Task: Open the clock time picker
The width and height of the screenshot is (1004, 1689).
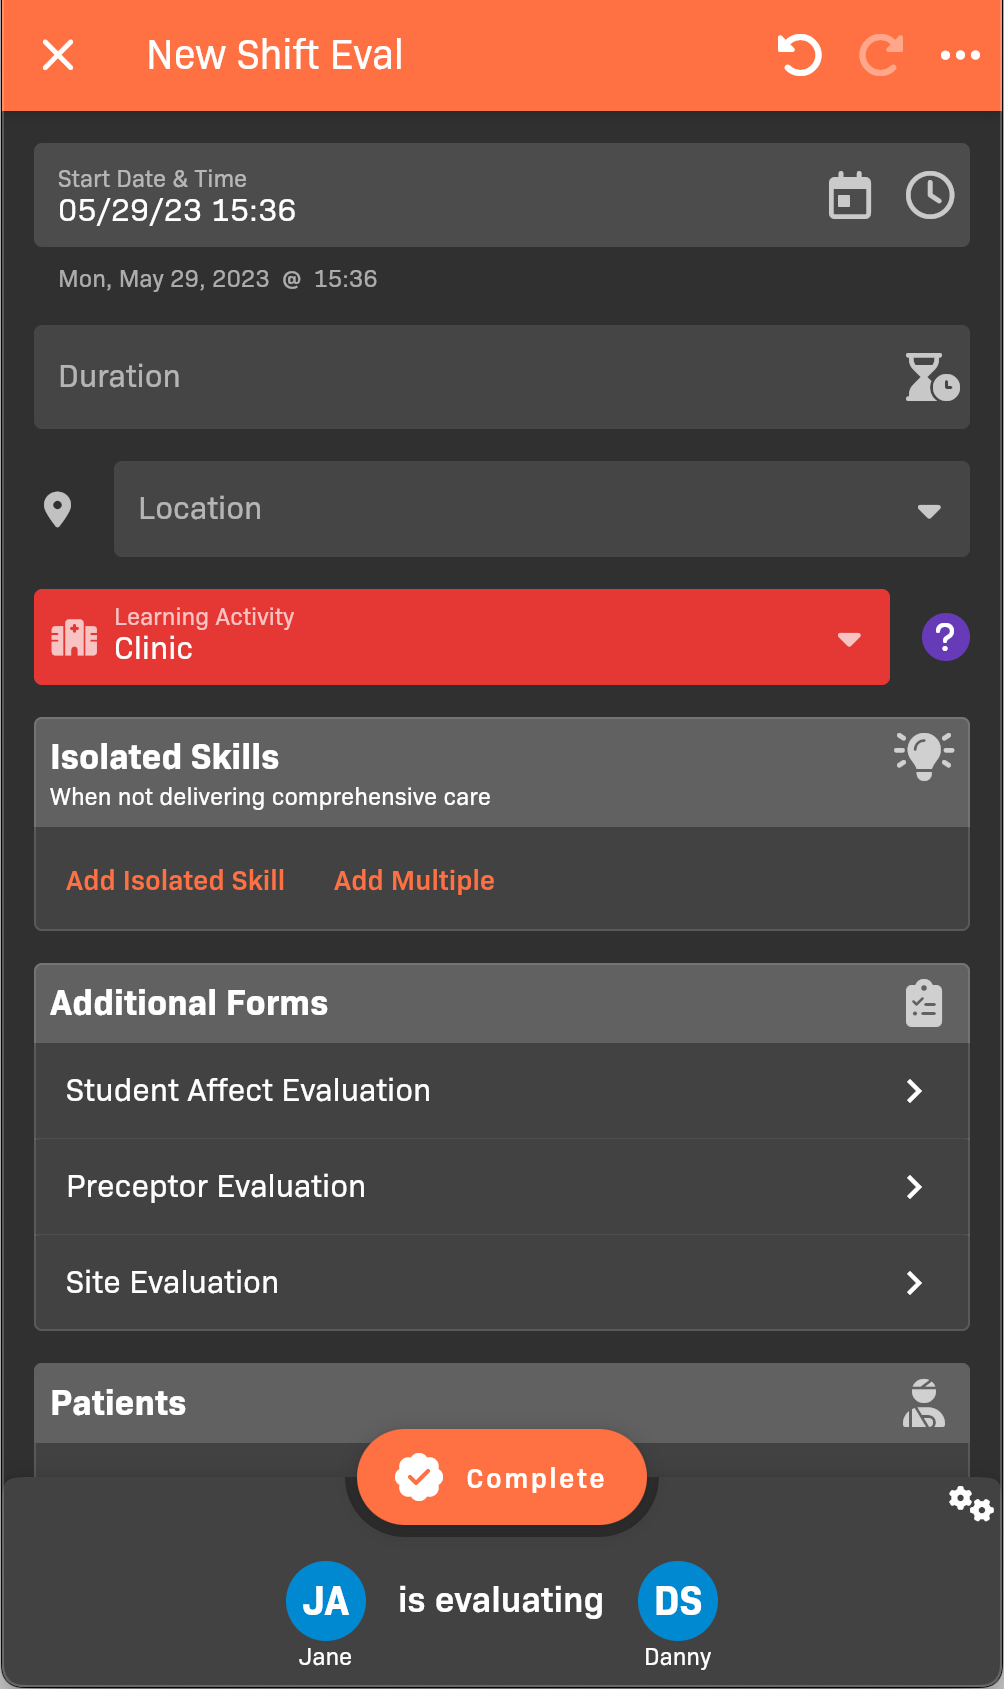Action: [930, 195]
